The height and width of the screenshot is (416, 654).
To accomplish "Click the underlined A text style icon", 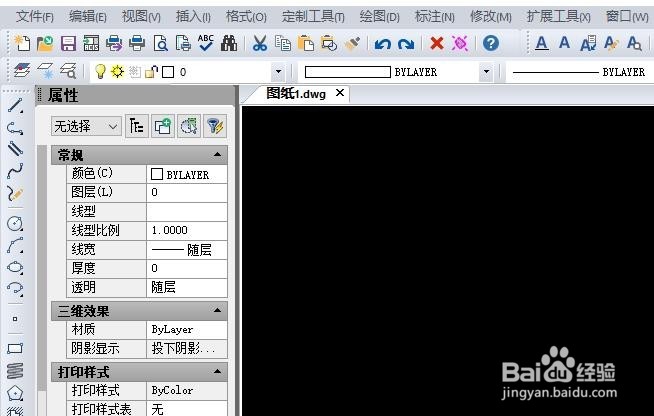I will (x=541, y=43).
